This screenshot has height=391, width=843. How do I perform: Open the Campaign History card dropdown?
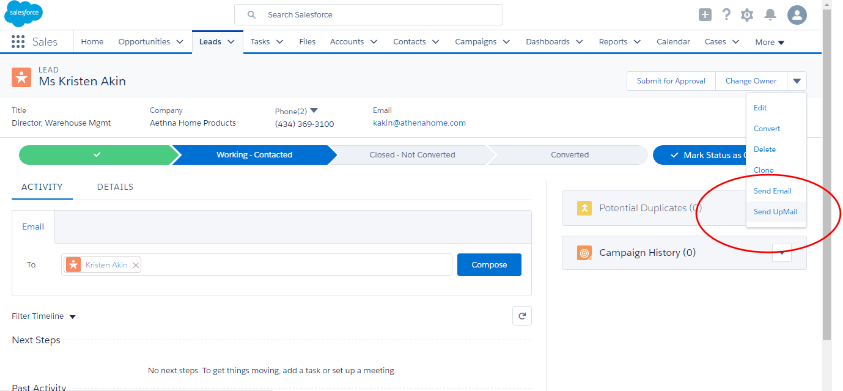782,252
